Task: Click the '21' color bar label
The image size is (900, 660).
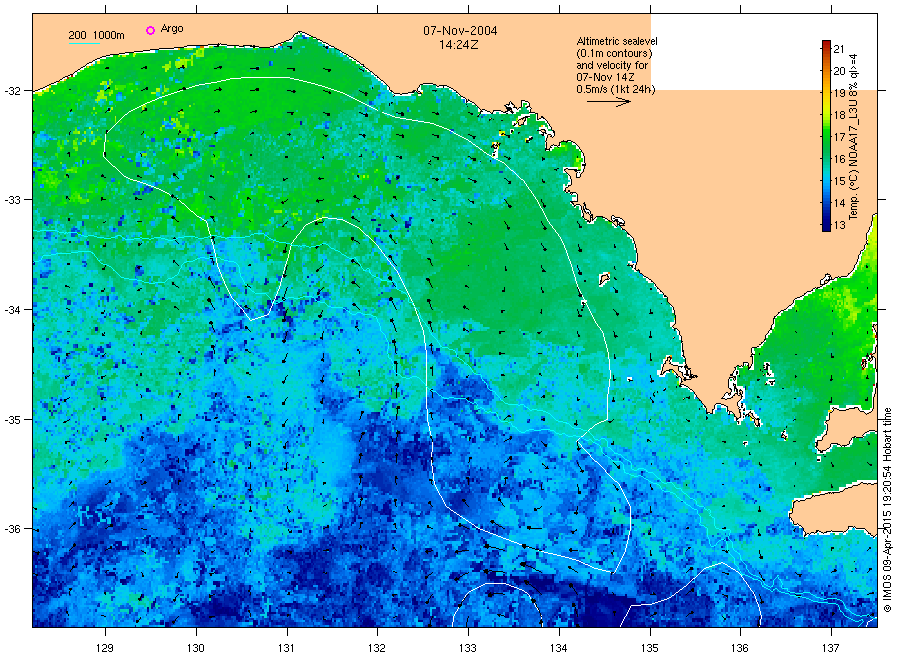Action: [839, 49]
